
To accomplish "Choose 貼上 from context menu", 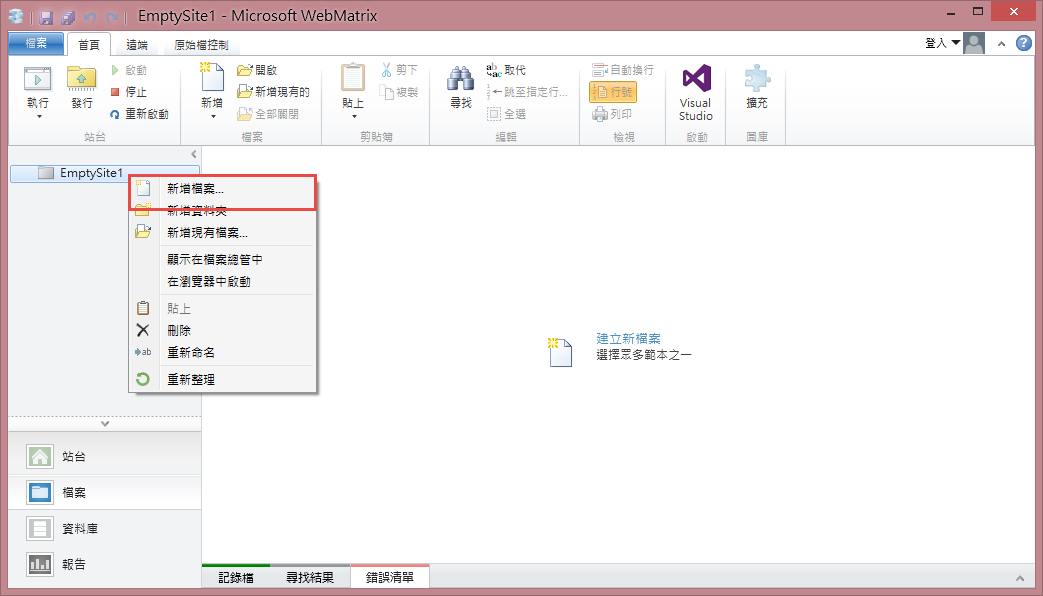I will (222, 309).
